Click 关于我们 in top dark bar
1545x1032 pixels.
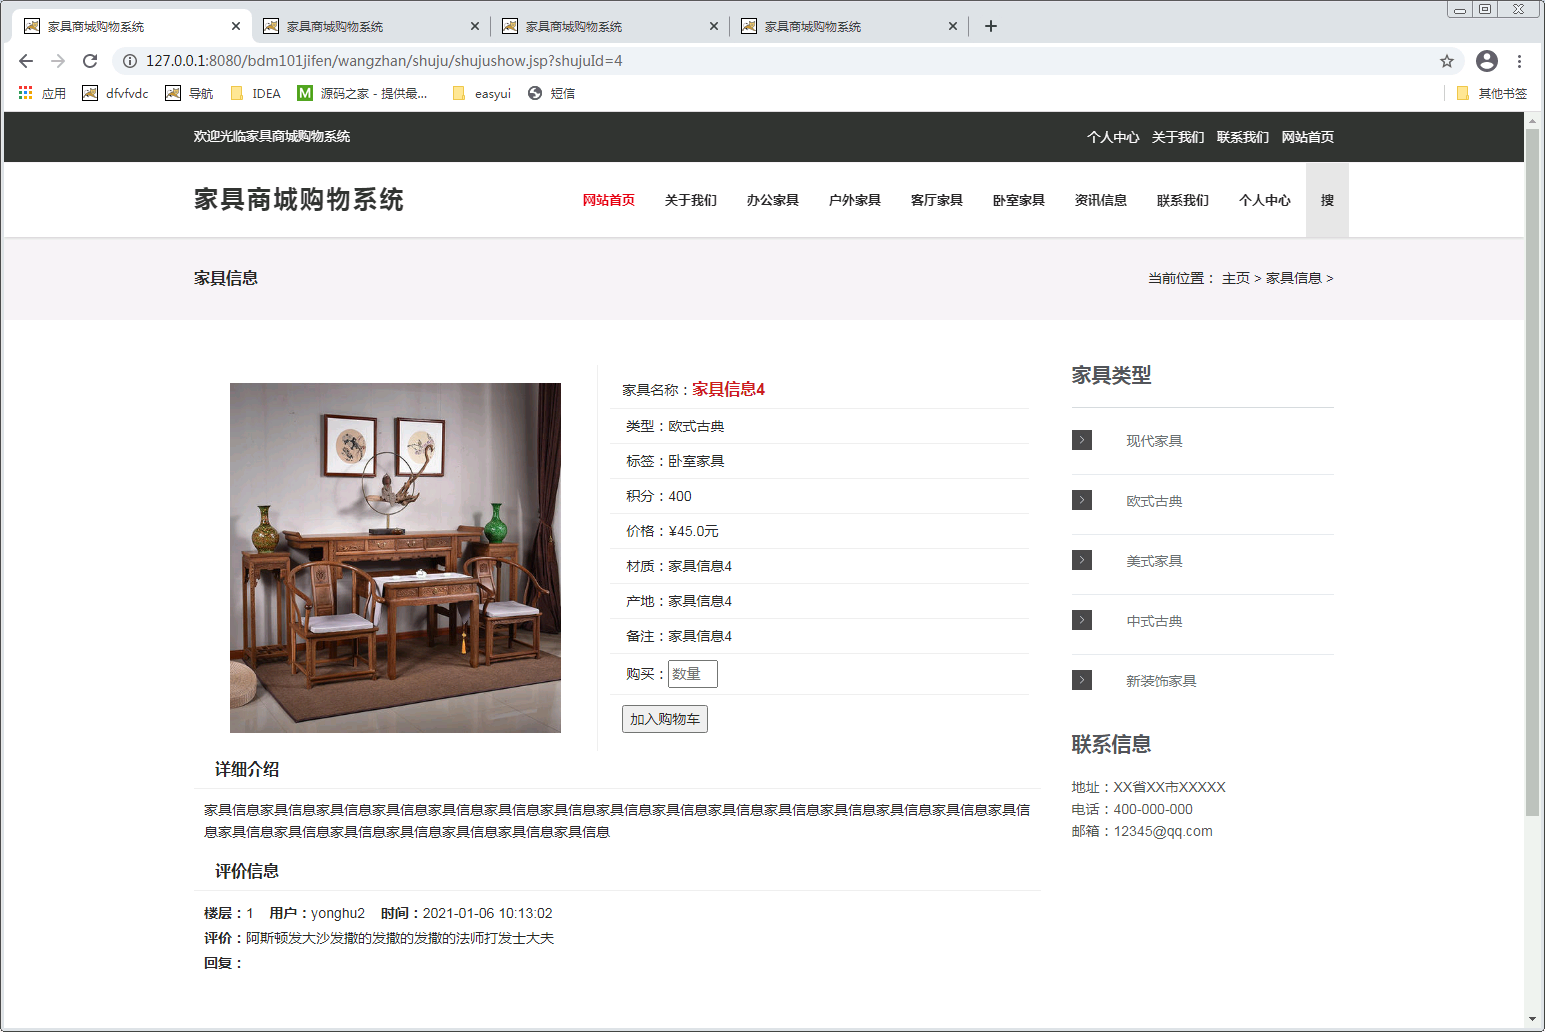tap(1178, 137)
